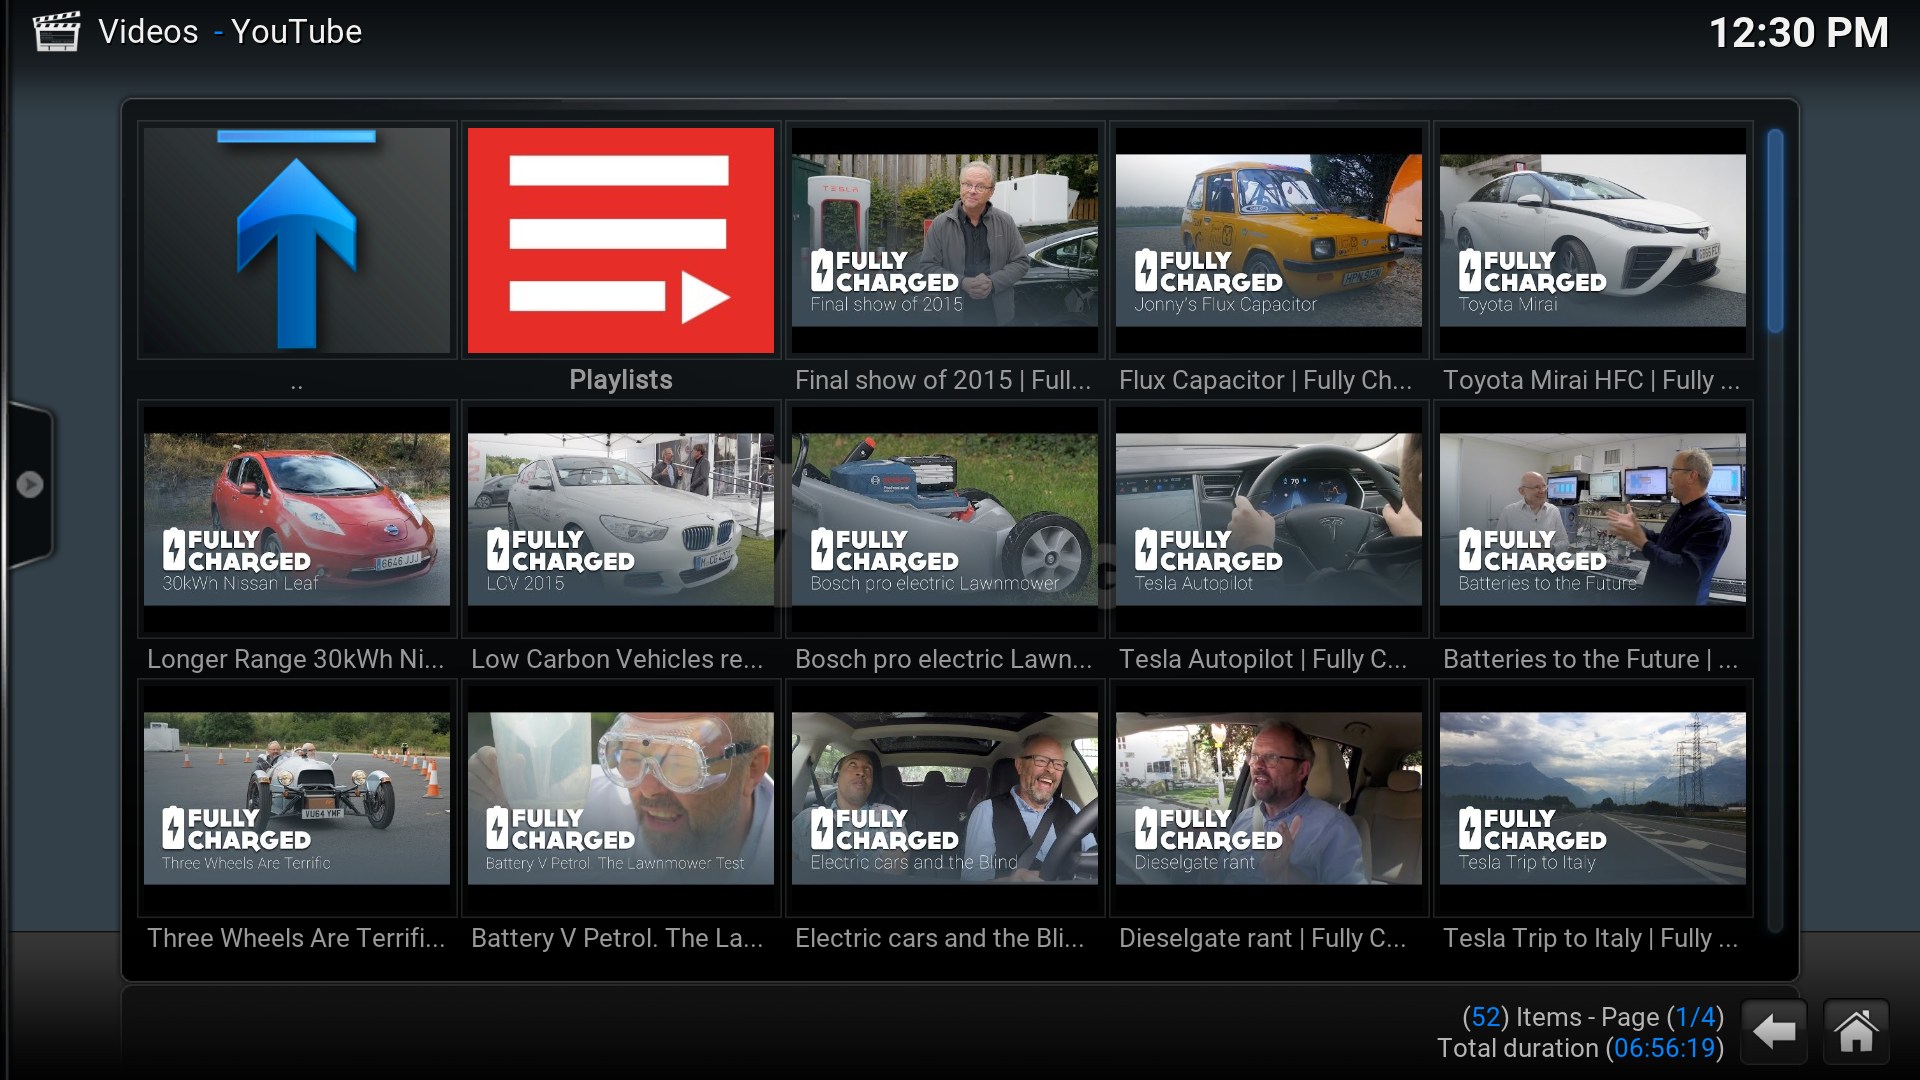Select Toyota Mirai HFC video
This screenshot has height=1080, width=1920.
coord(1592,240)
